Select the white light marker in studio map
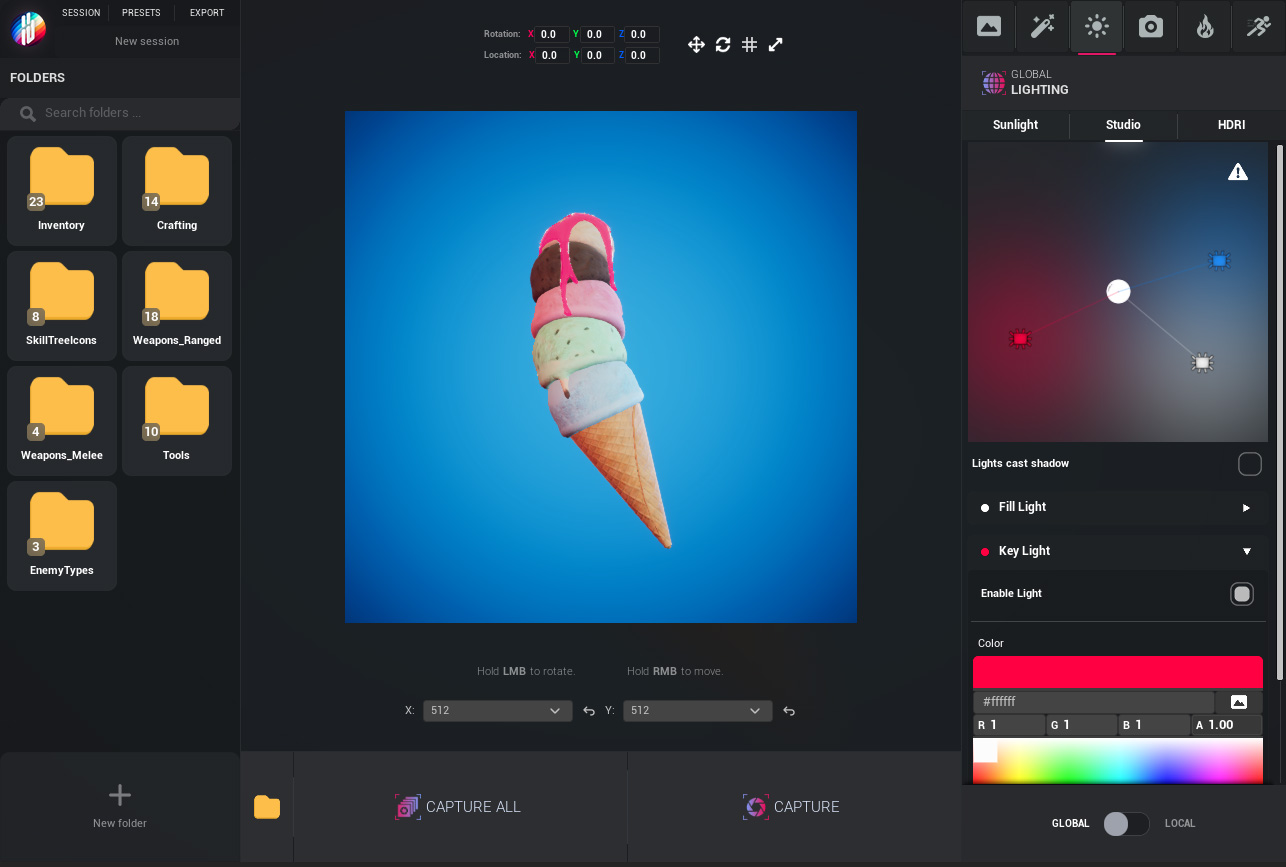Image resolution: width=1286 pixels, height=867 pixels. [1203, 362]
